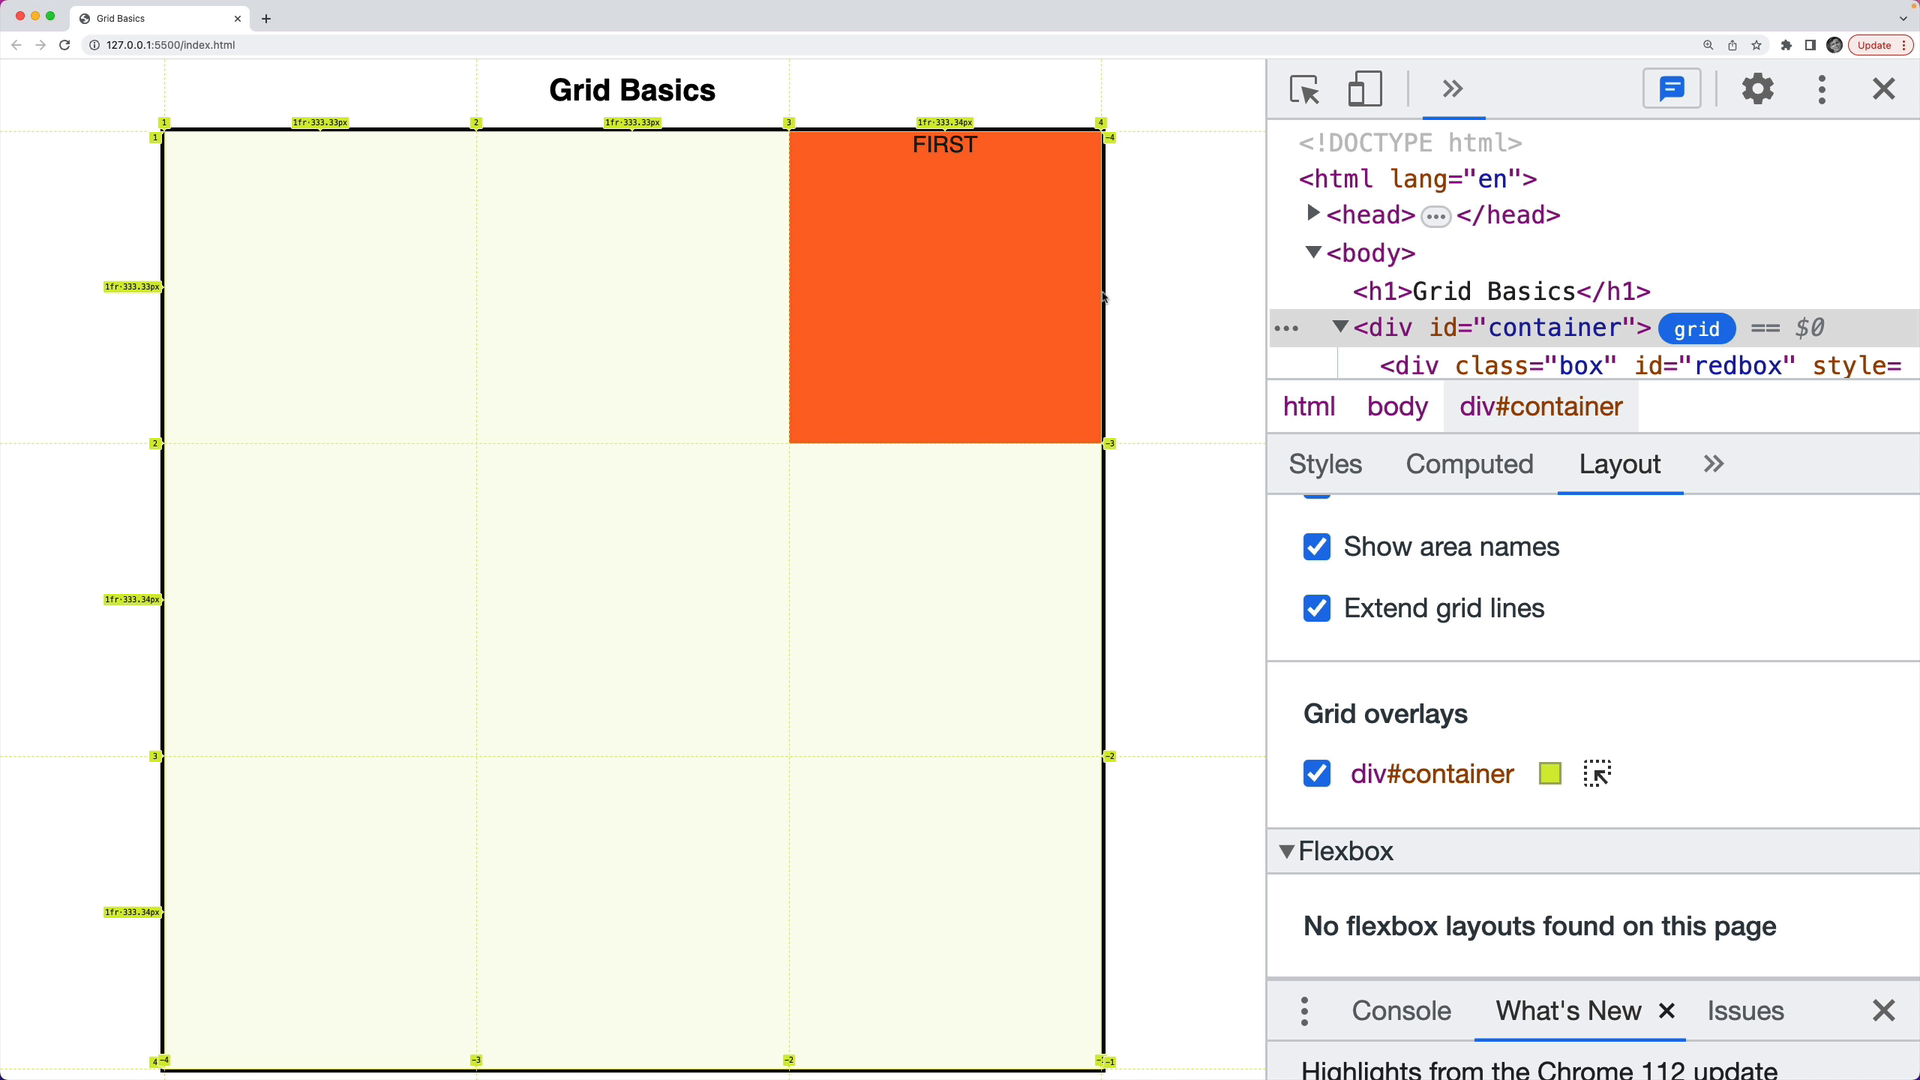Click the highlight container grid element icon
This screenshot has height=1080, width=1920.
1597,774
